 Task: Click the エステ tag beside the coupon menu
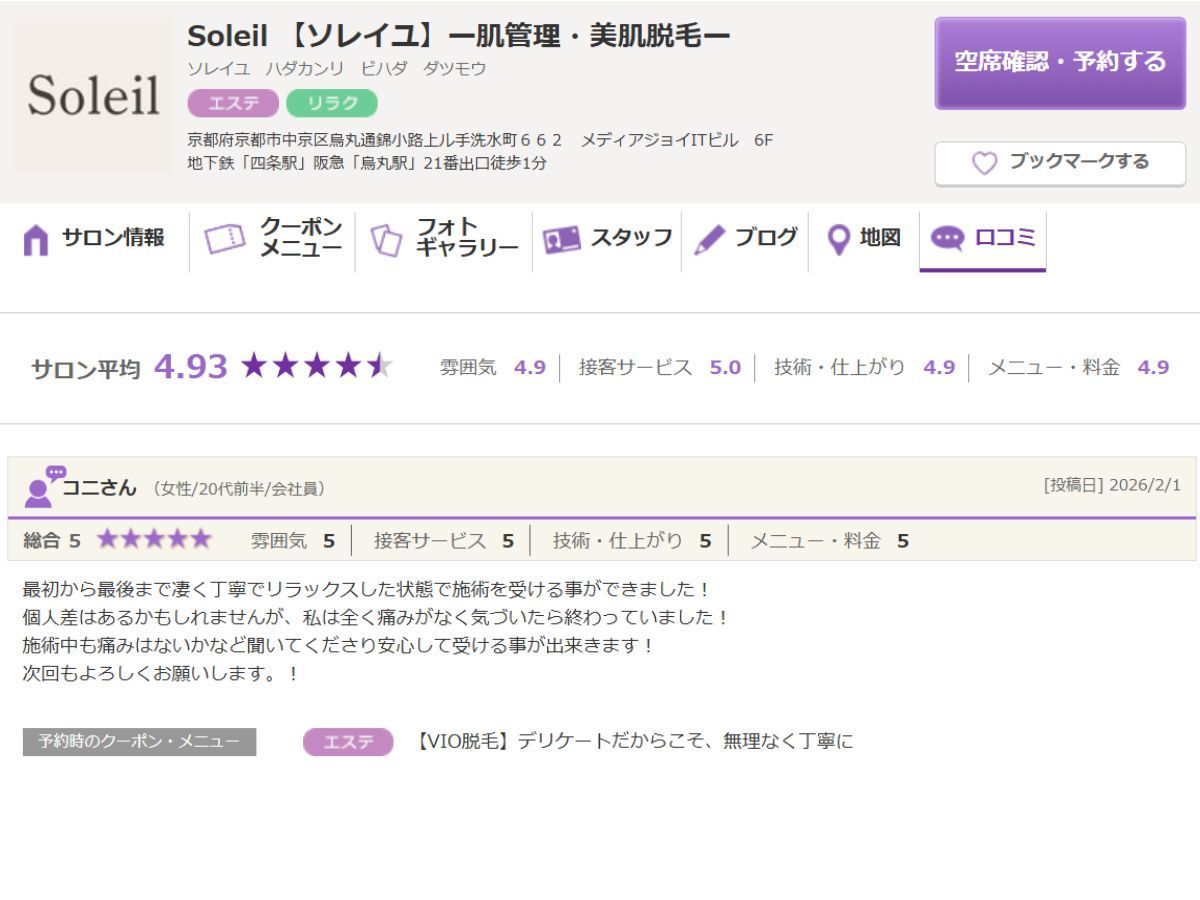(x=348, y=742)
